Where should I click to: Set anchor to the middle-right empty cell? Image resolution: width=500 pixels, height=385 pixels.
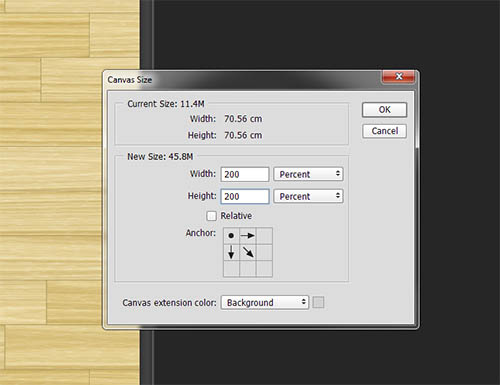pos(264,252)
